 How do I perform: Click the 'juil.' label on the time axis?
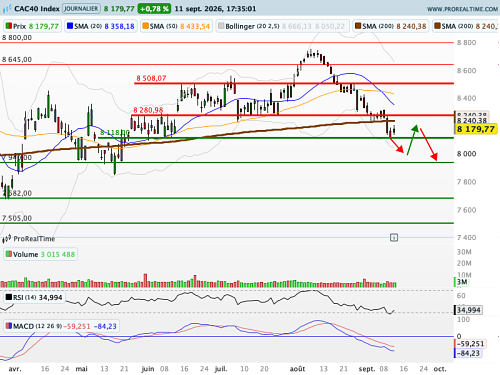(x=221, y=369)
